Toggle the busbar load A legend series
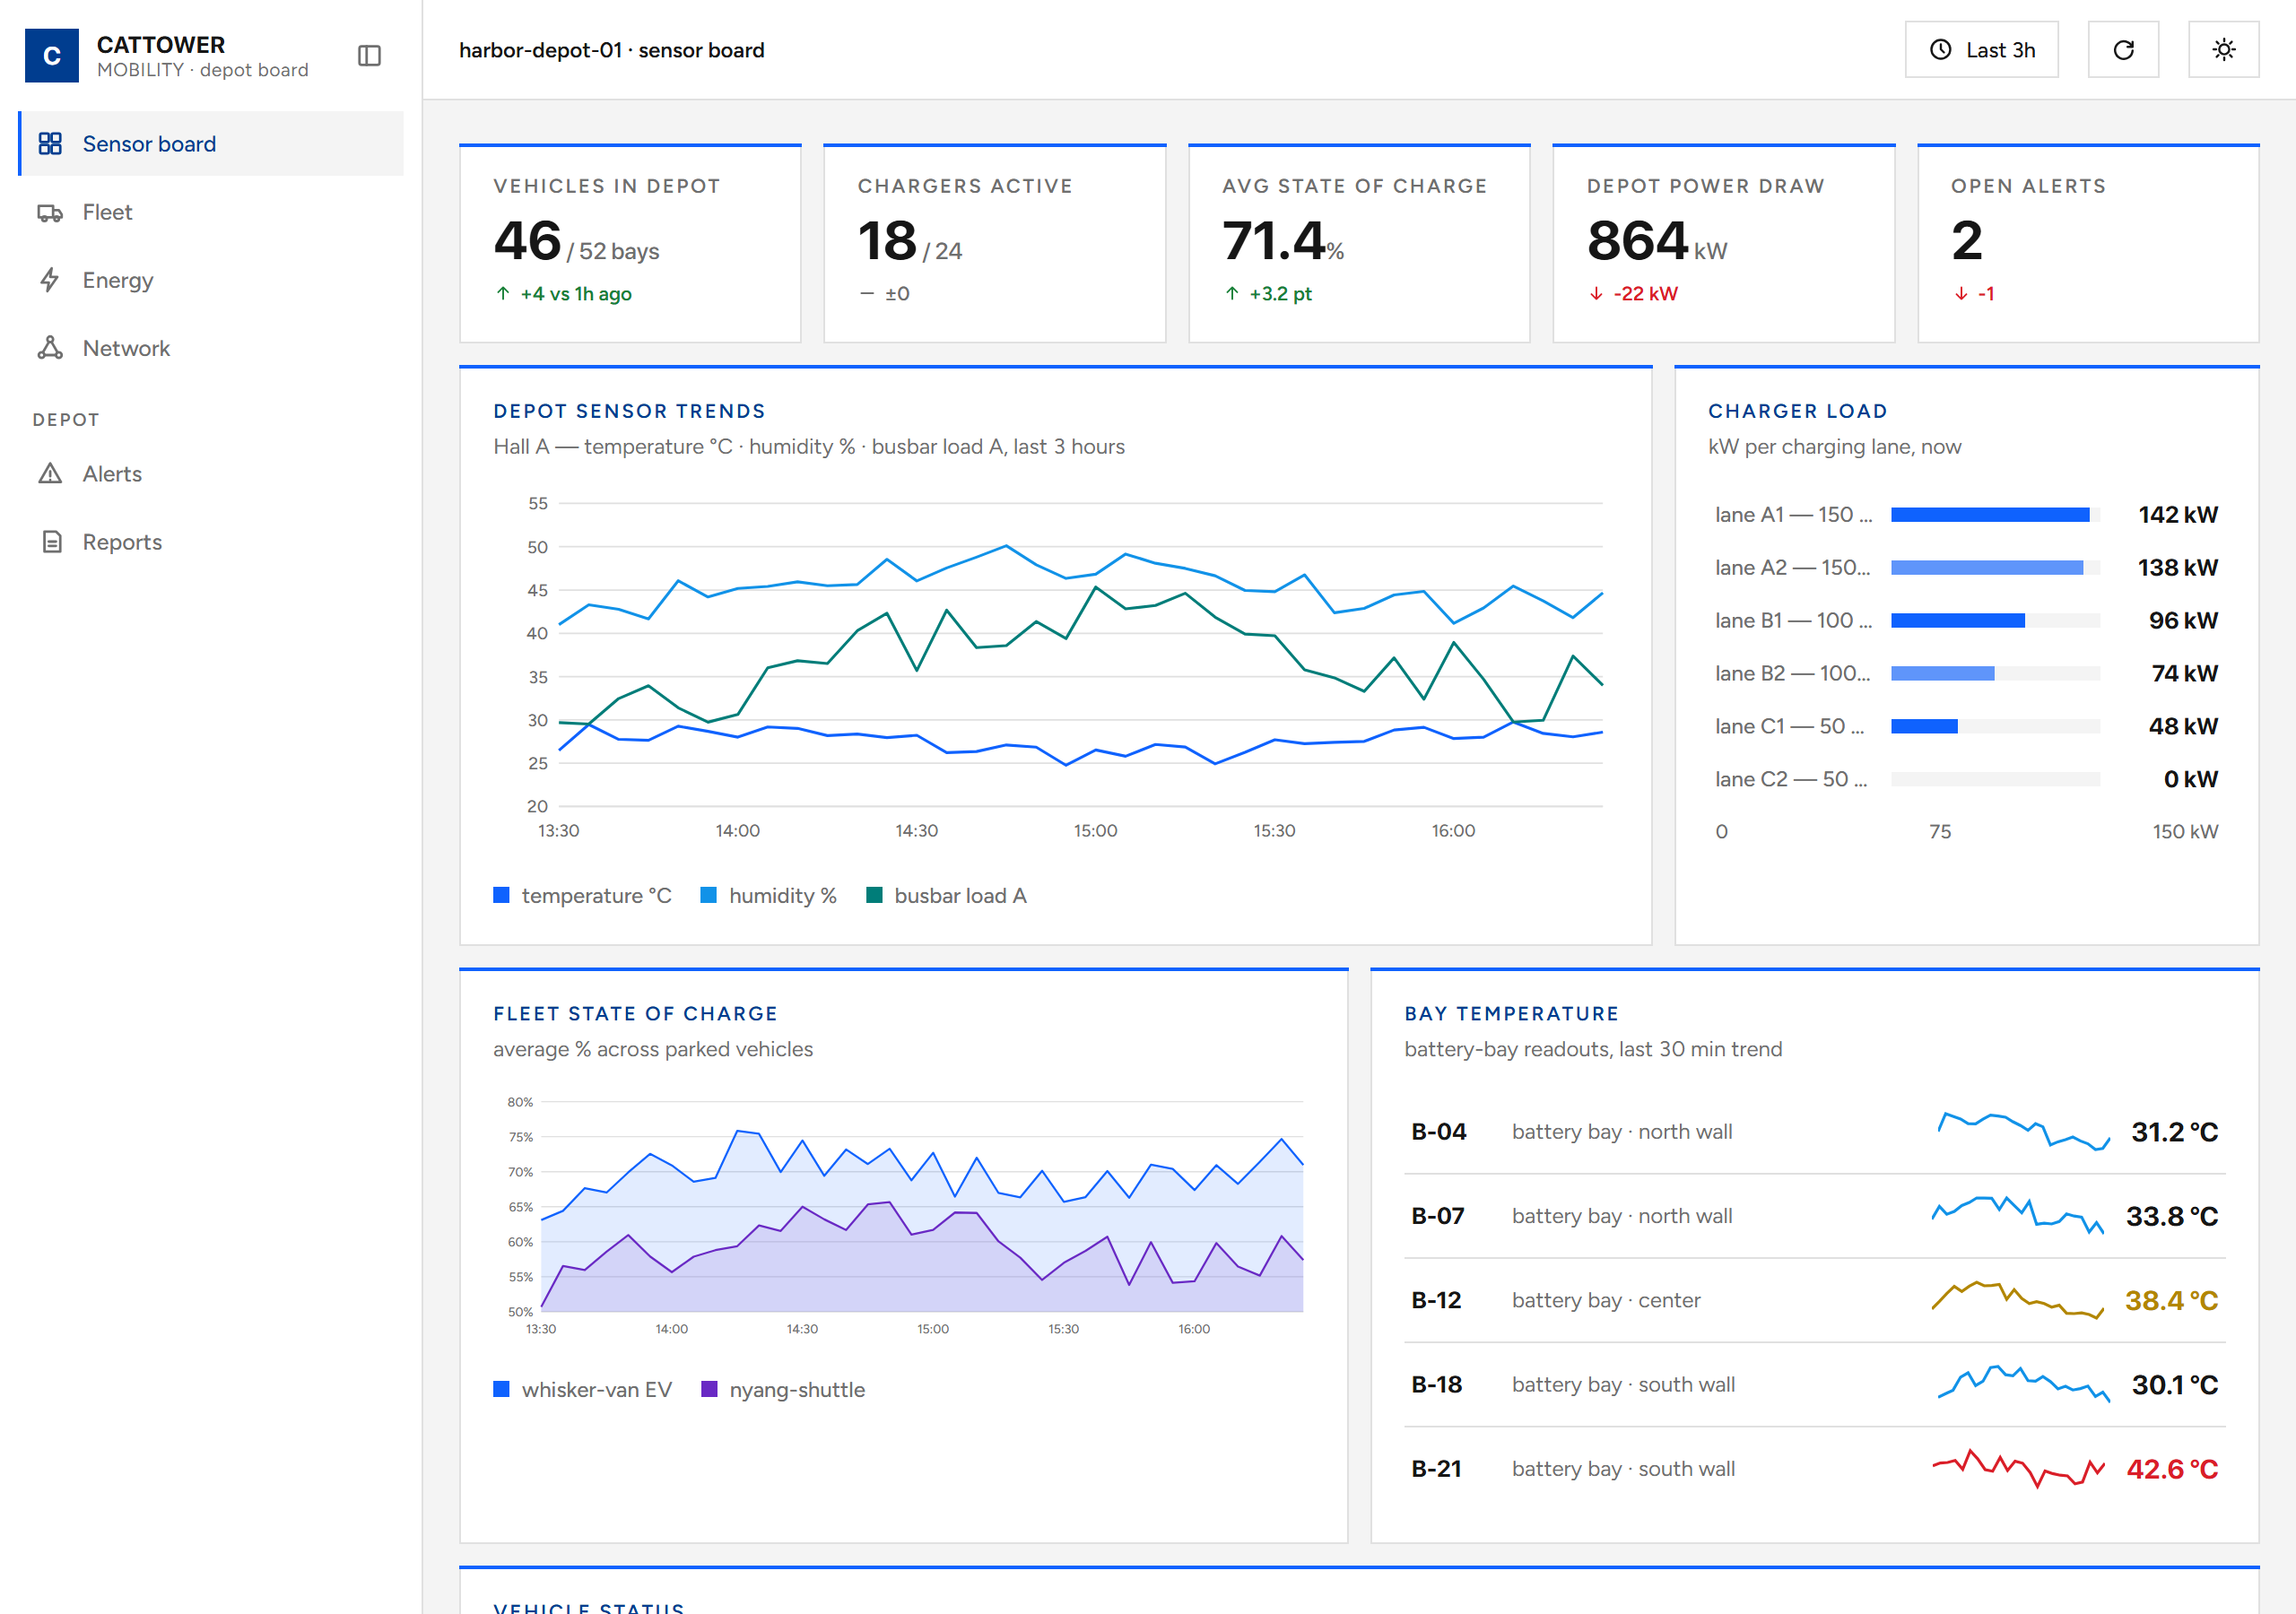The image size is (2296, 1614). 946,896
